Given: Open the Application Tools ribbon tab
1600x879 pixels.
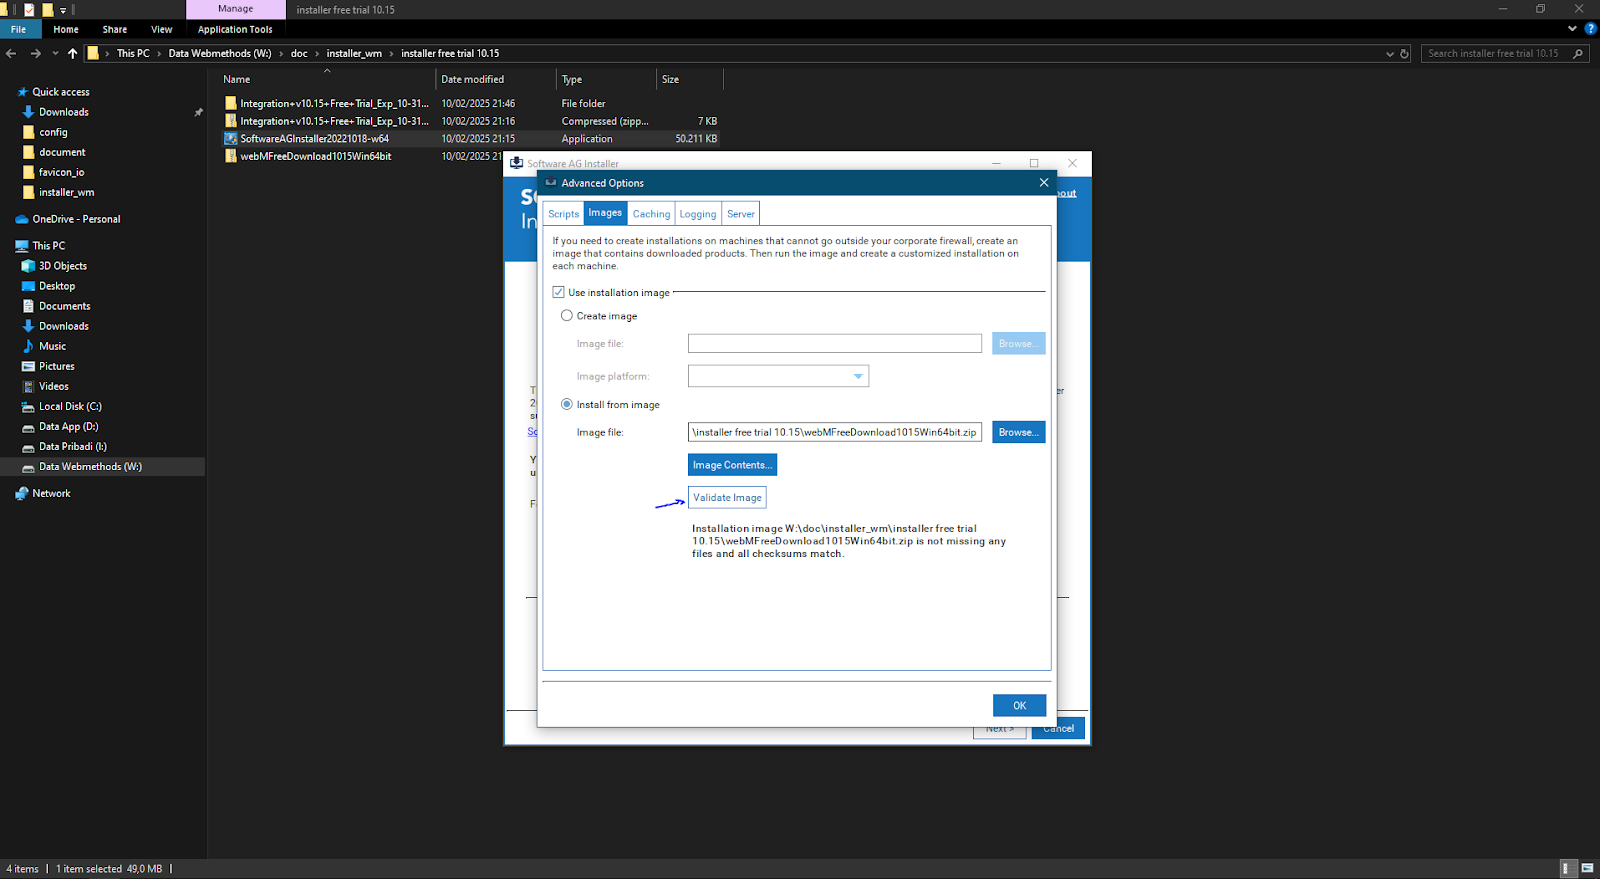Looking at the screenshot, I should click(x=235, y=29).
